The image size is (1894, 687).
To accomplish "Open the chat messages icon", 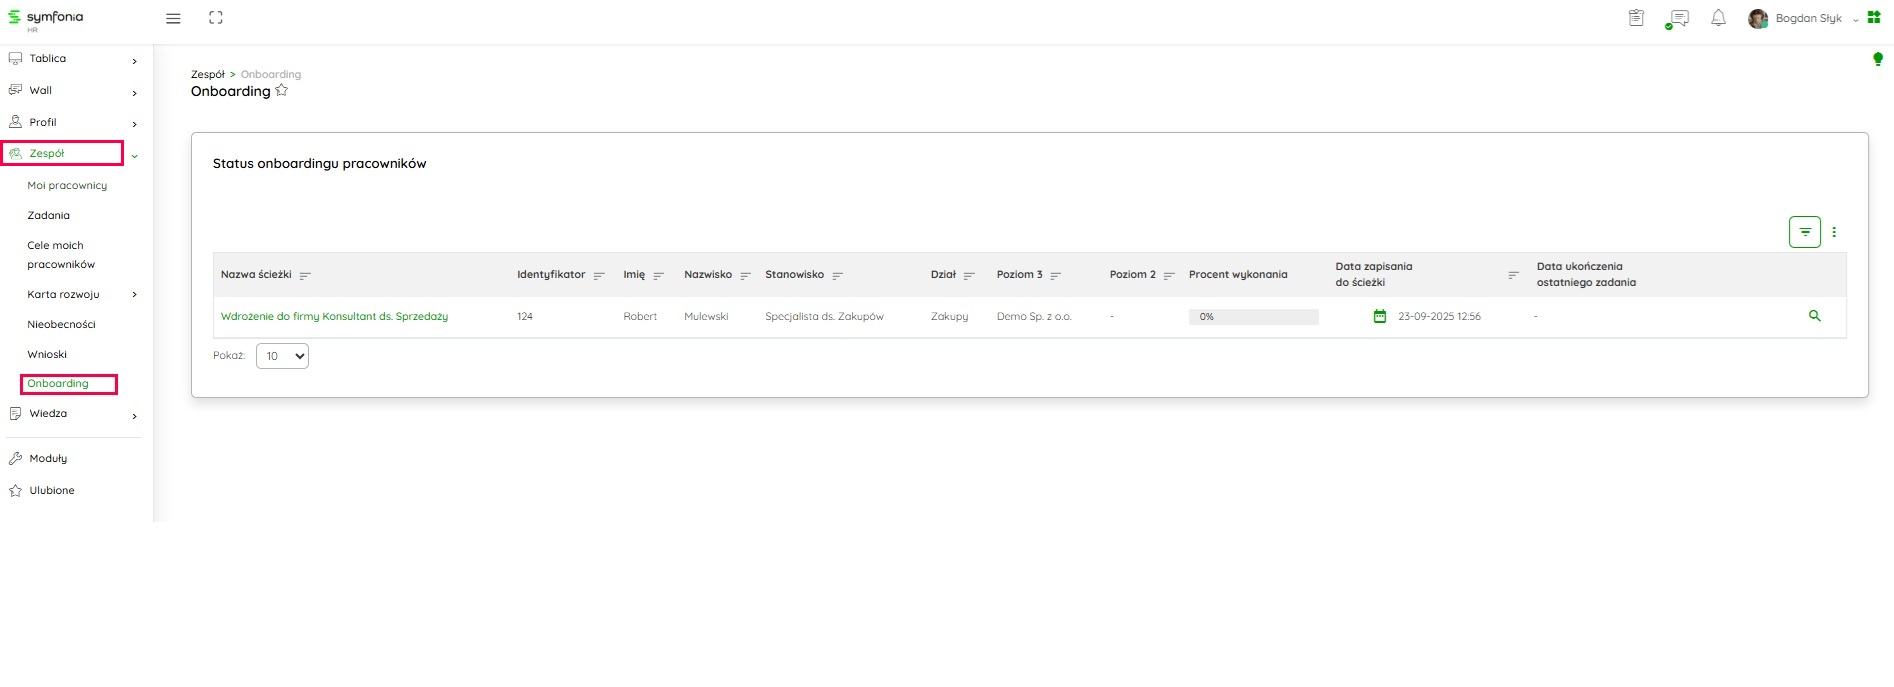I will pyautogui.click(x=1679, y=18).
